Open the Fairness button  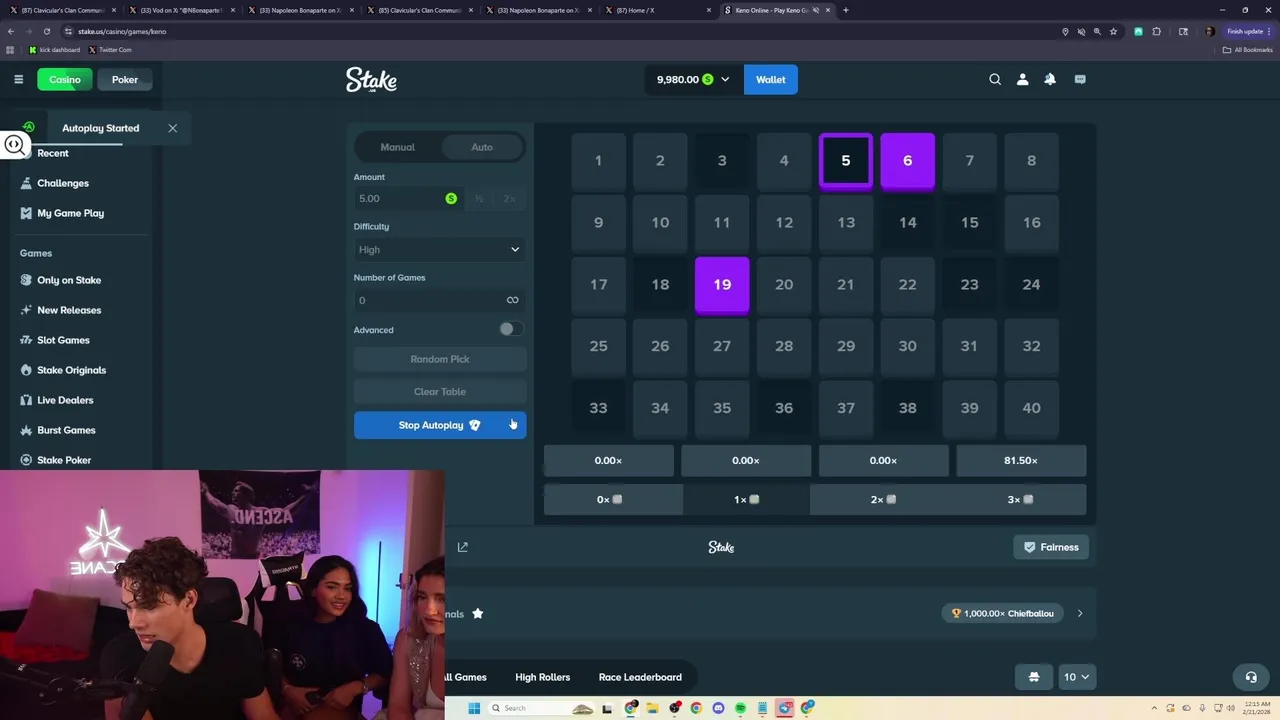(x=1051, y=547)
